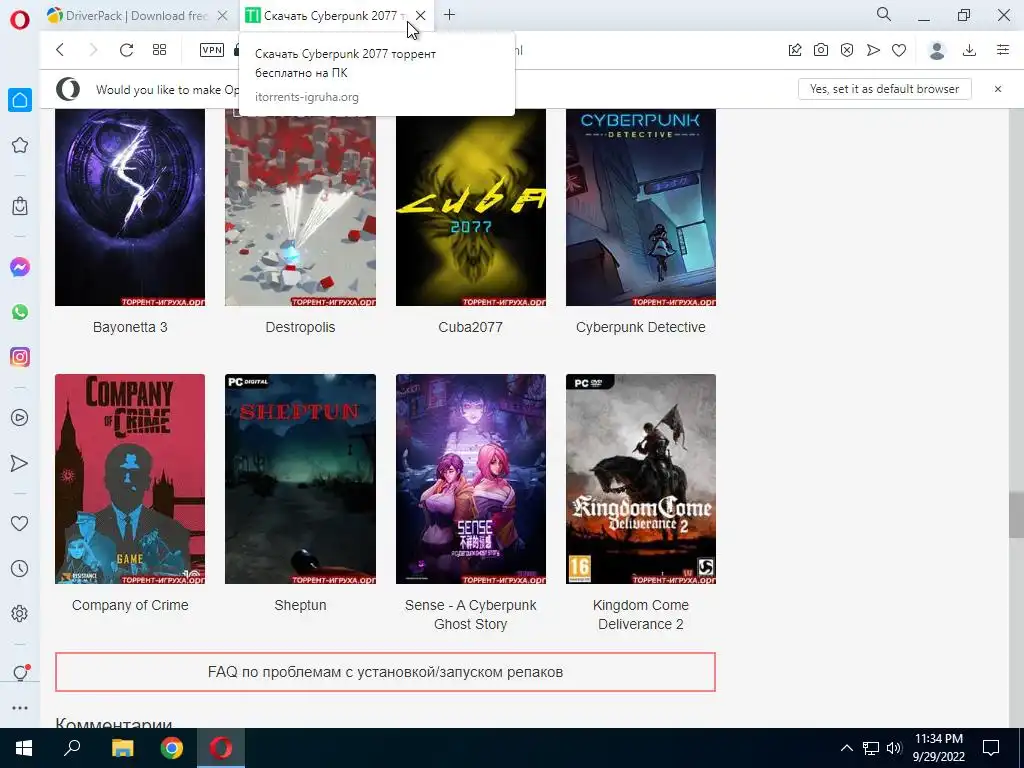Viewport: 1024px width, 768px height.
Task: Open WhatsApp in the sidebar
Action: (20, 312)
